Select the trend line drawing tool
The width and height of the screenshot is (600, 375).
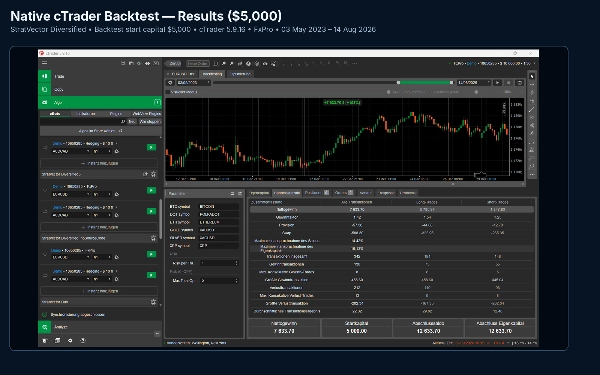(532, 109)
